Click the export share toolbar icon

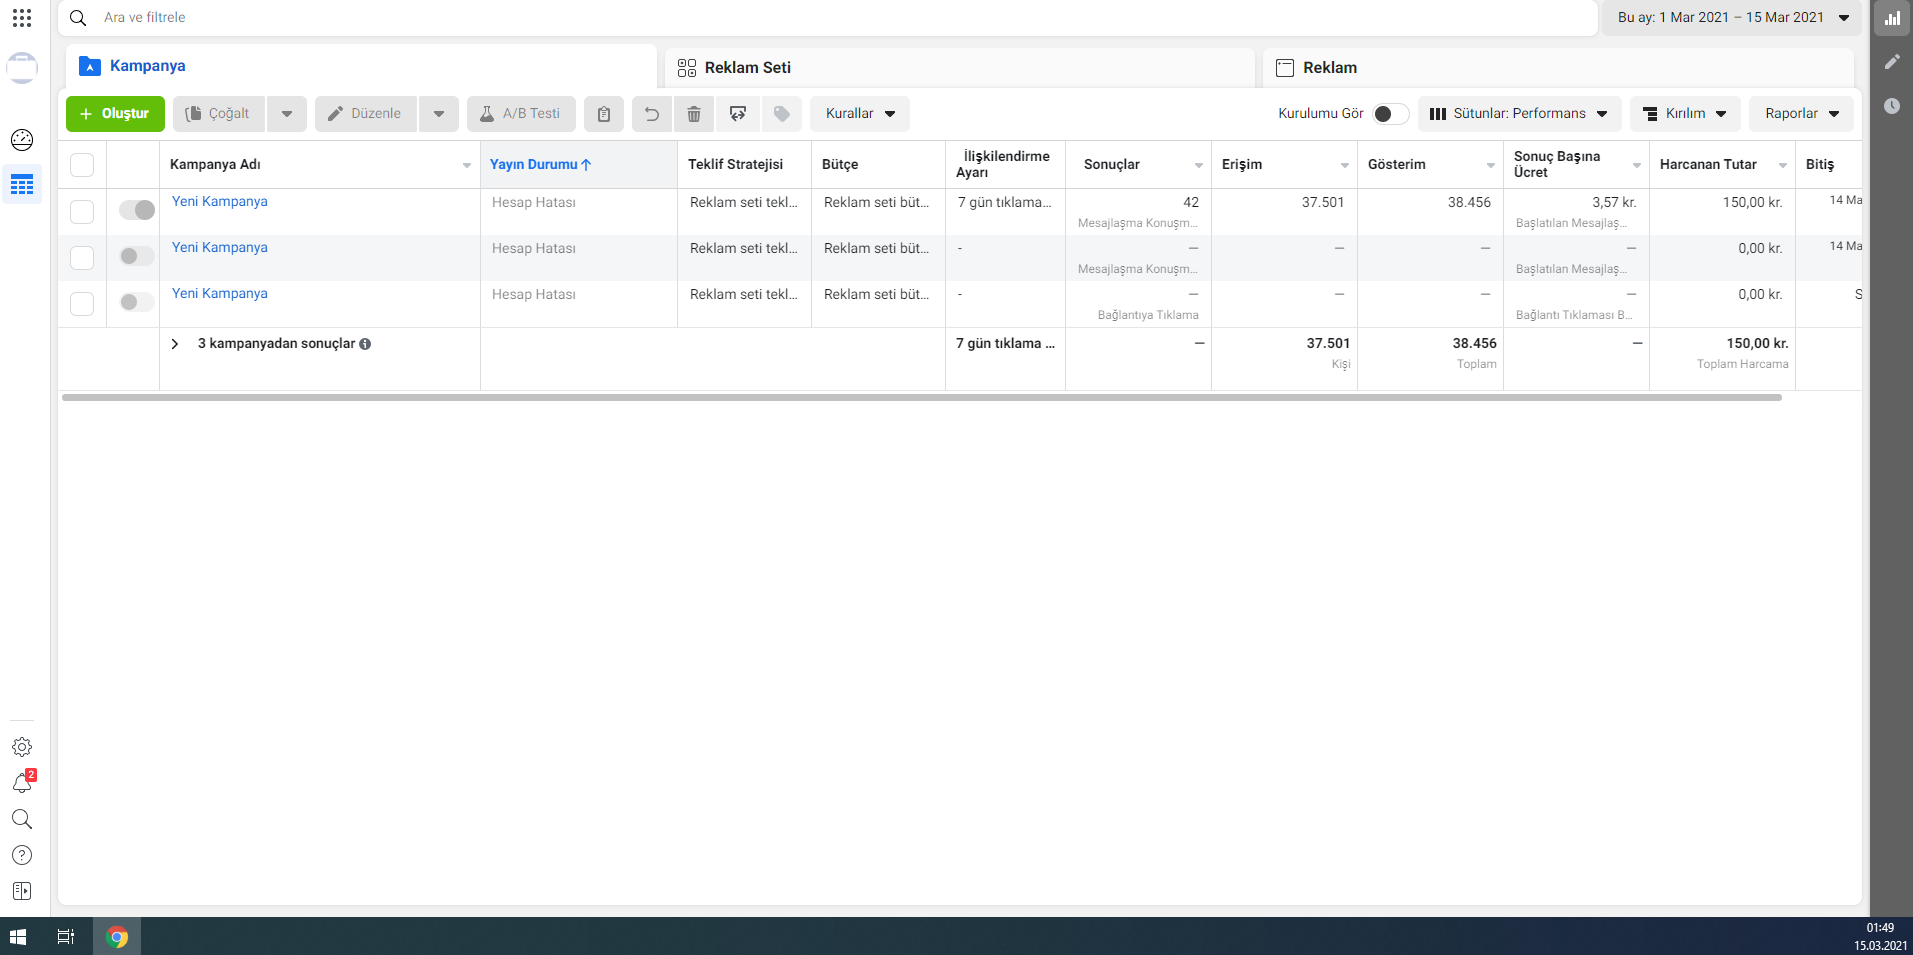pyautogui.click(x=738, y=114)
